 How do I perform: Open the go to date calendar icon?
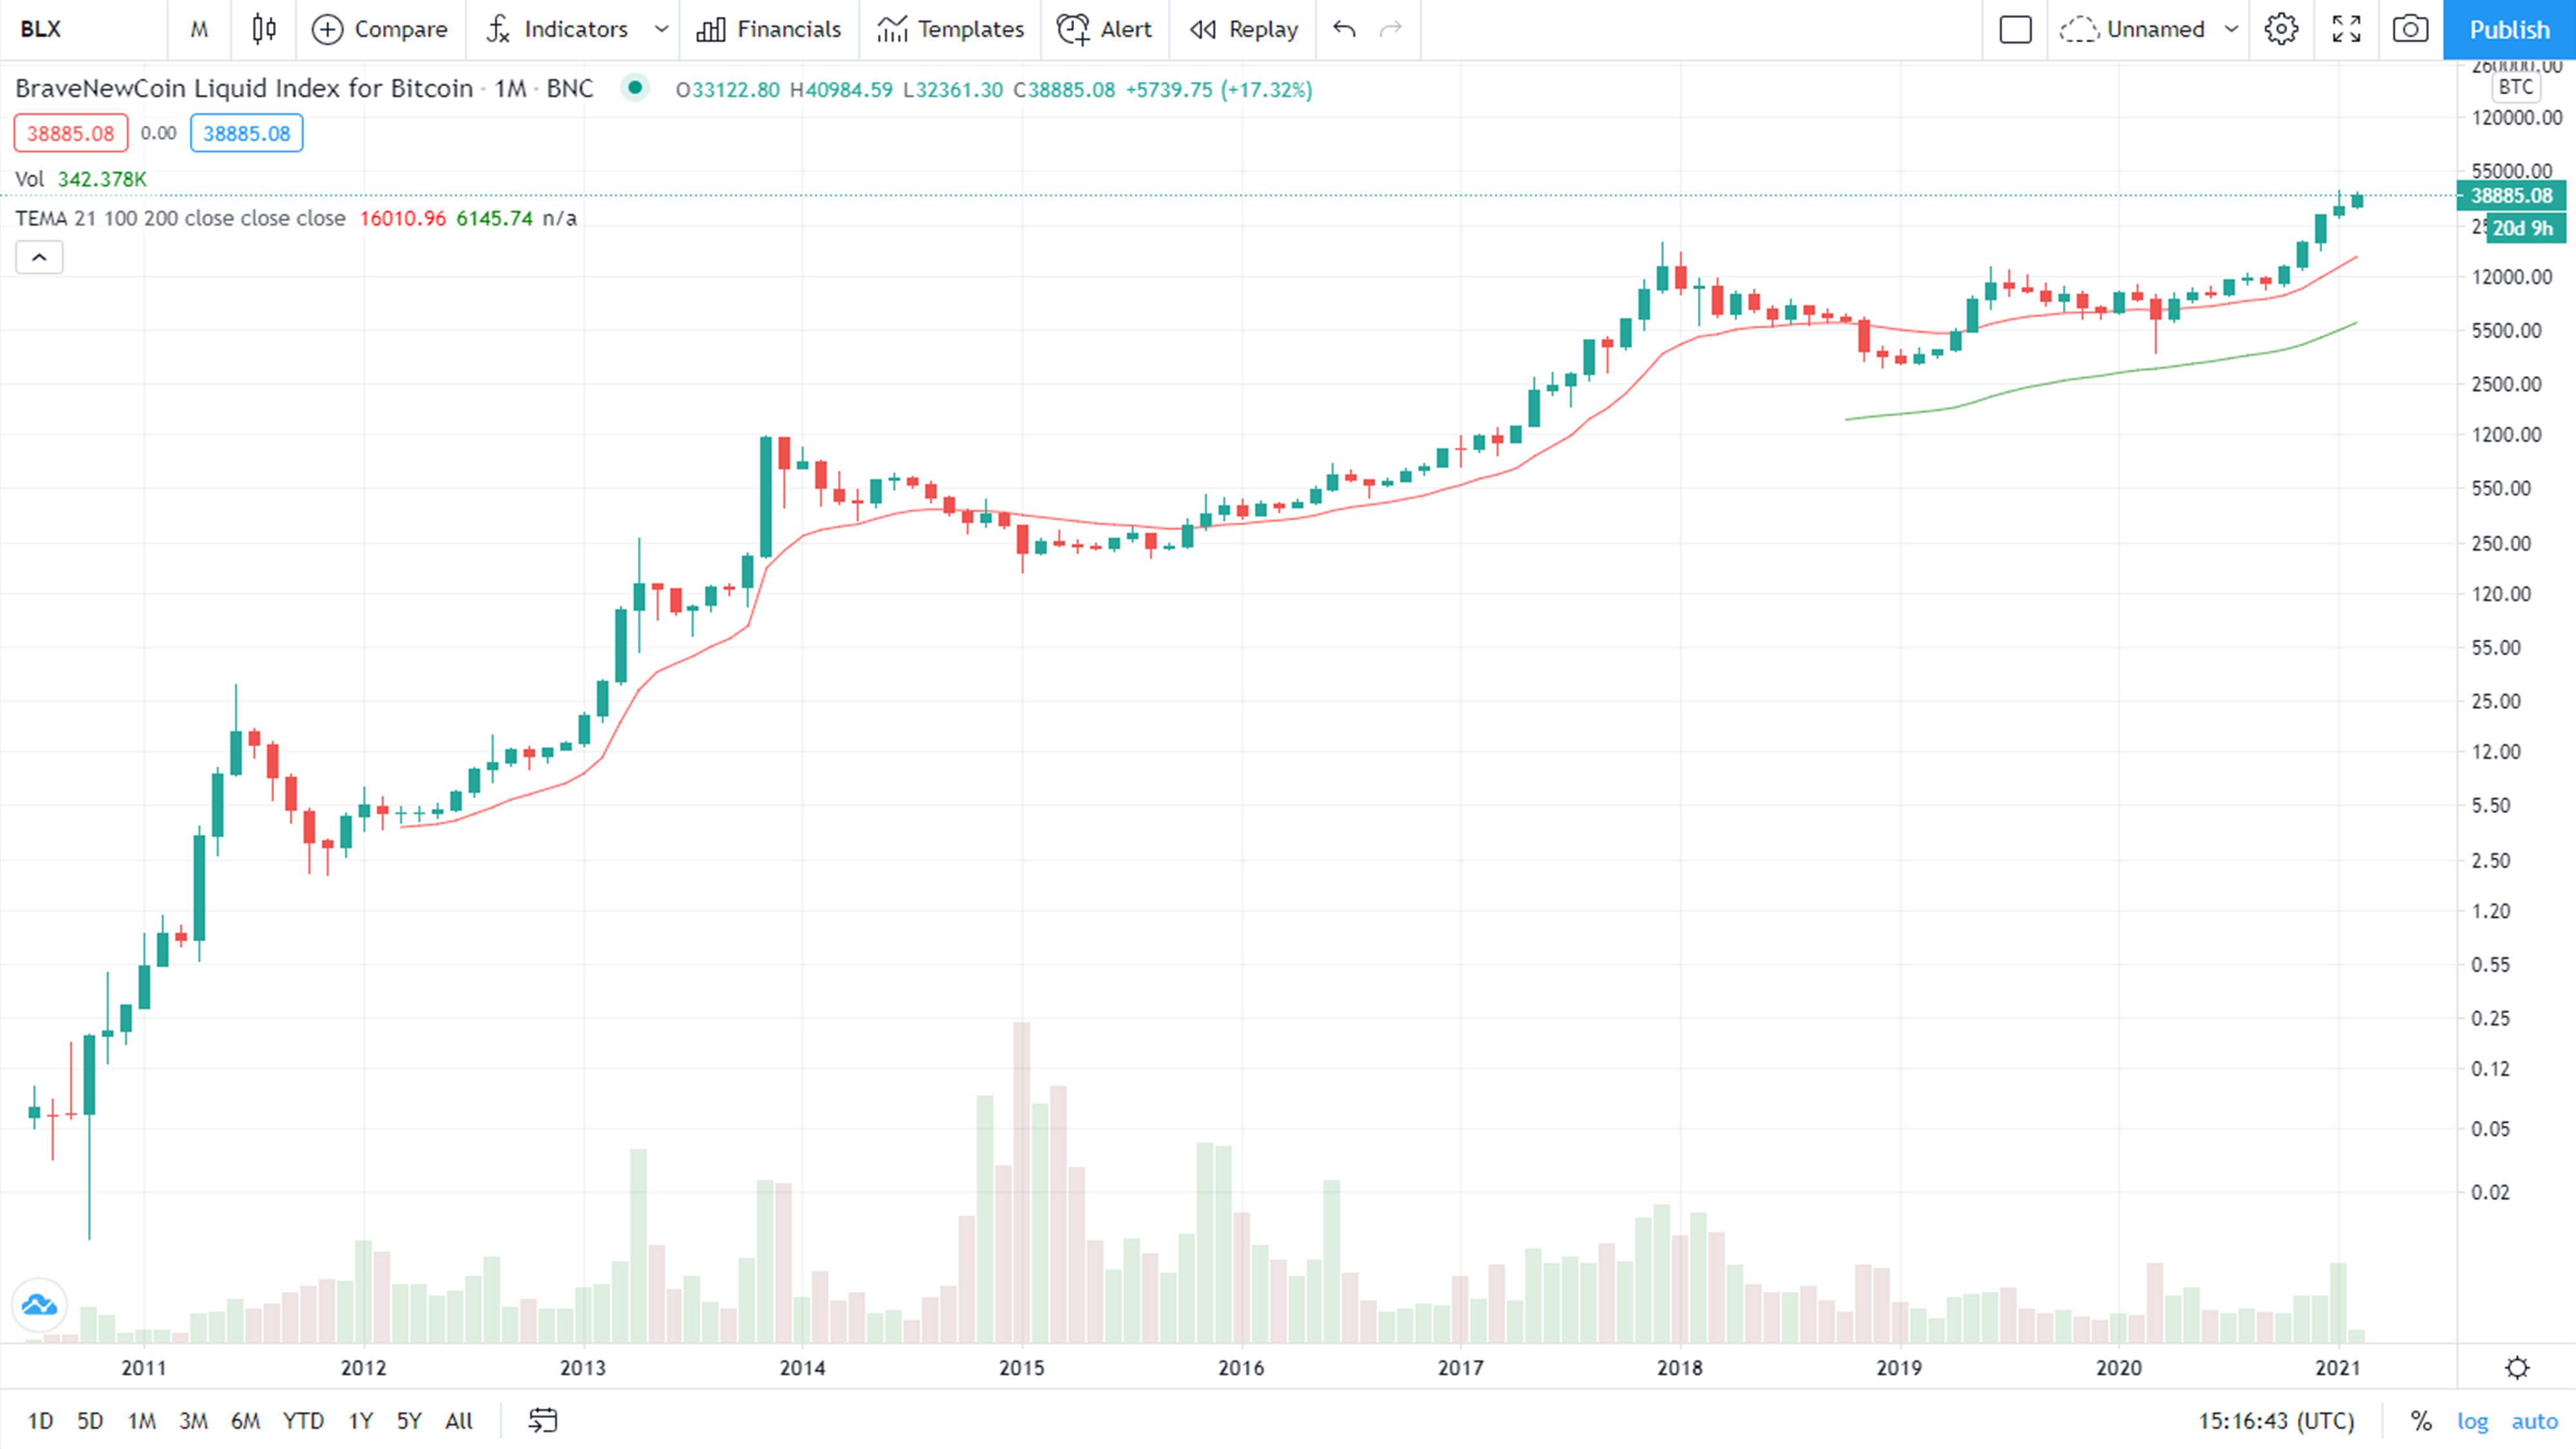(x=543, y=1420)
